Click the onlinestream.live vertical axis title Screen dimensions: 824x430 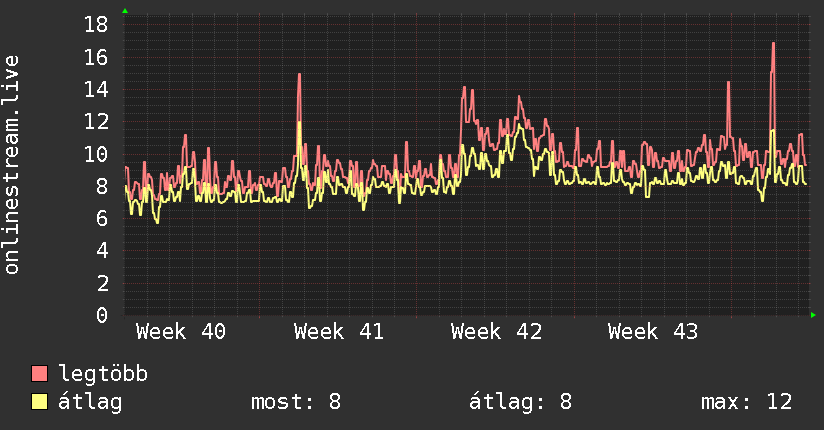[11, 165]
